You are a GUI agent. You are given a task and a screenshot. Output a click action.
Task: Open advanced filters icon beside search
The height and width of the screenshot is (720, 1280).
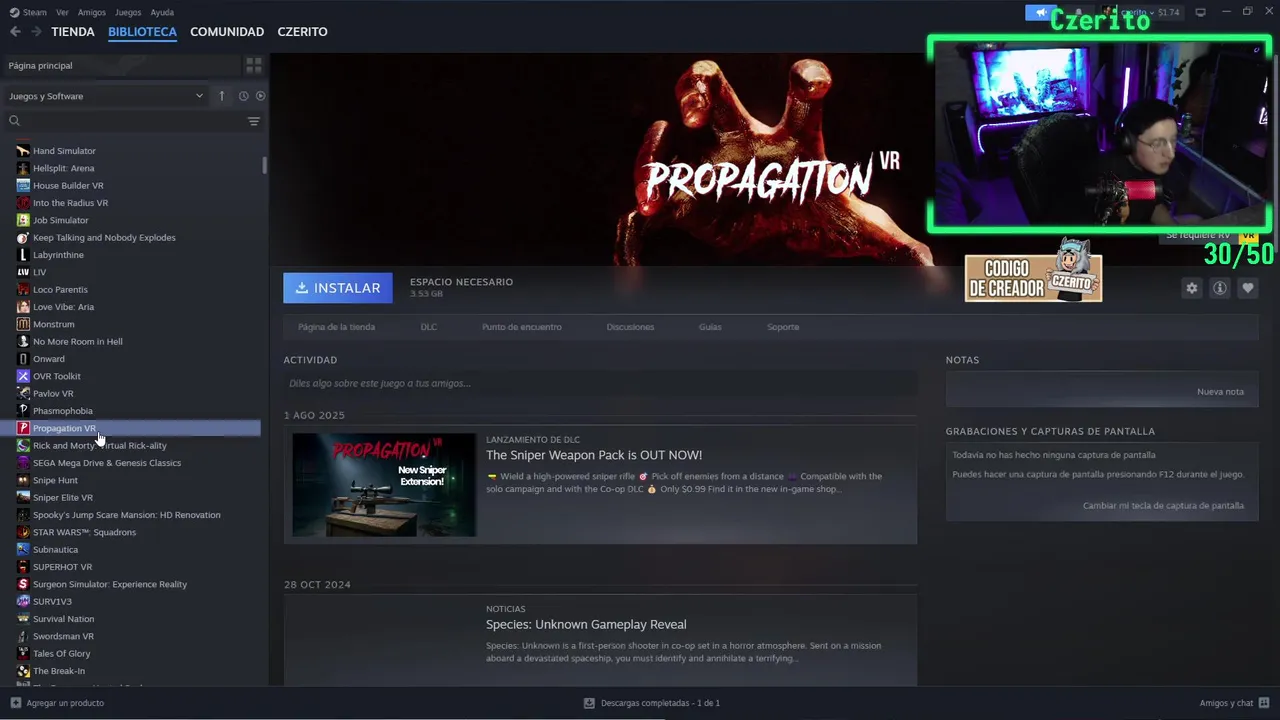tap(254, 121)
